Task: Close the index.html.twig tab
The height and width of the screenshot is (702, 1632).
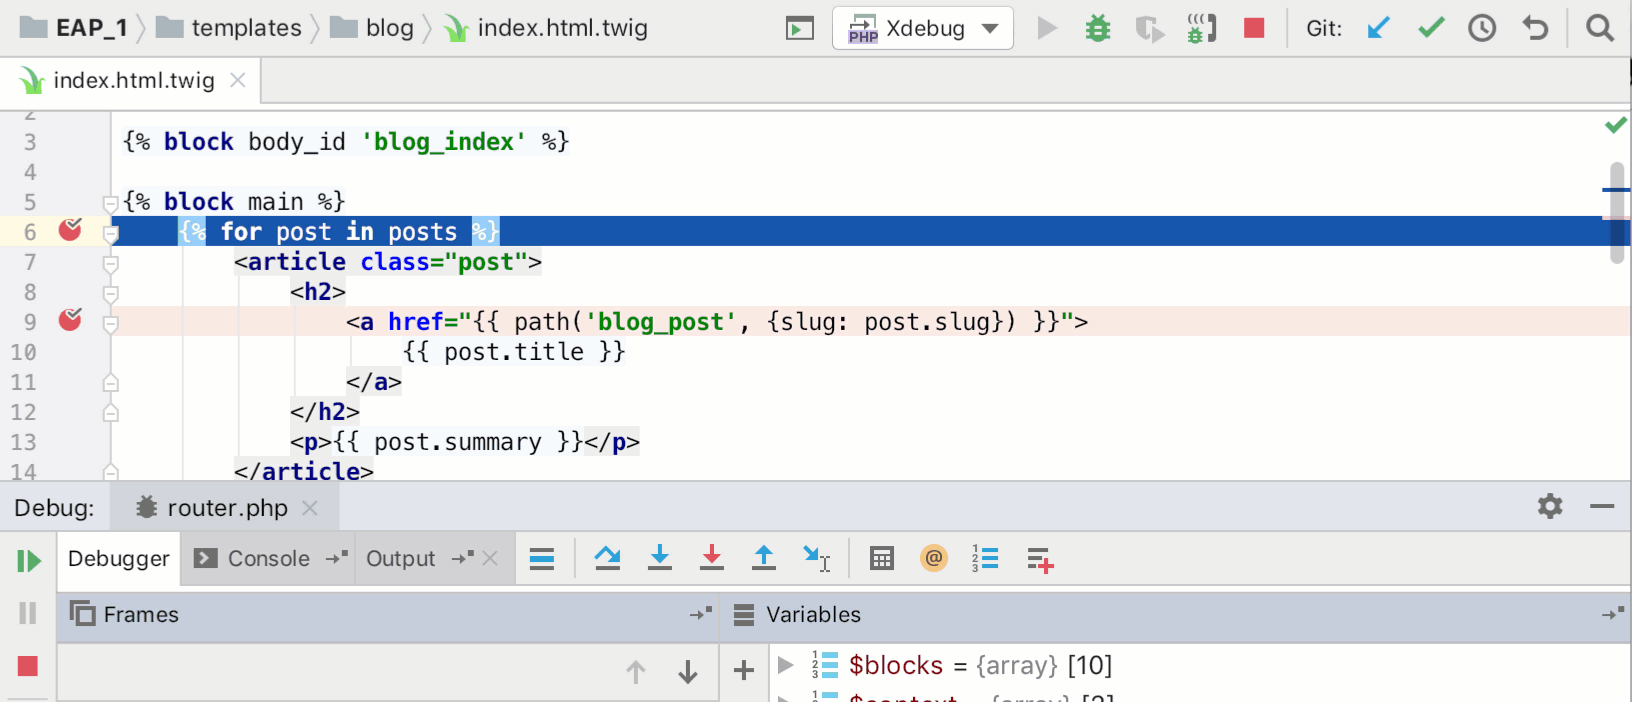Action: coord(238,80)
